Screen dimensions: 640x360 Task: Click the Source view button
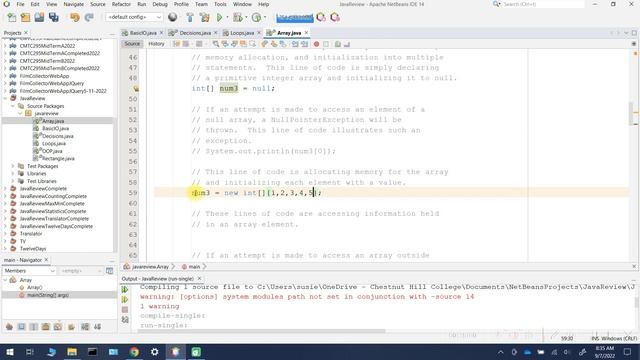pos(132,44)
